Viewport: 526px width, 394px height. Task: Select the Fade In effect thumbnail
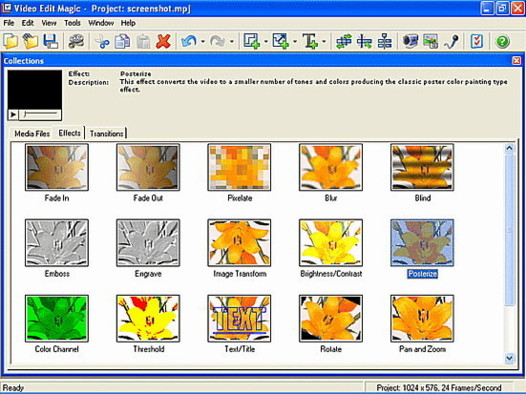[x=57, y=167]
